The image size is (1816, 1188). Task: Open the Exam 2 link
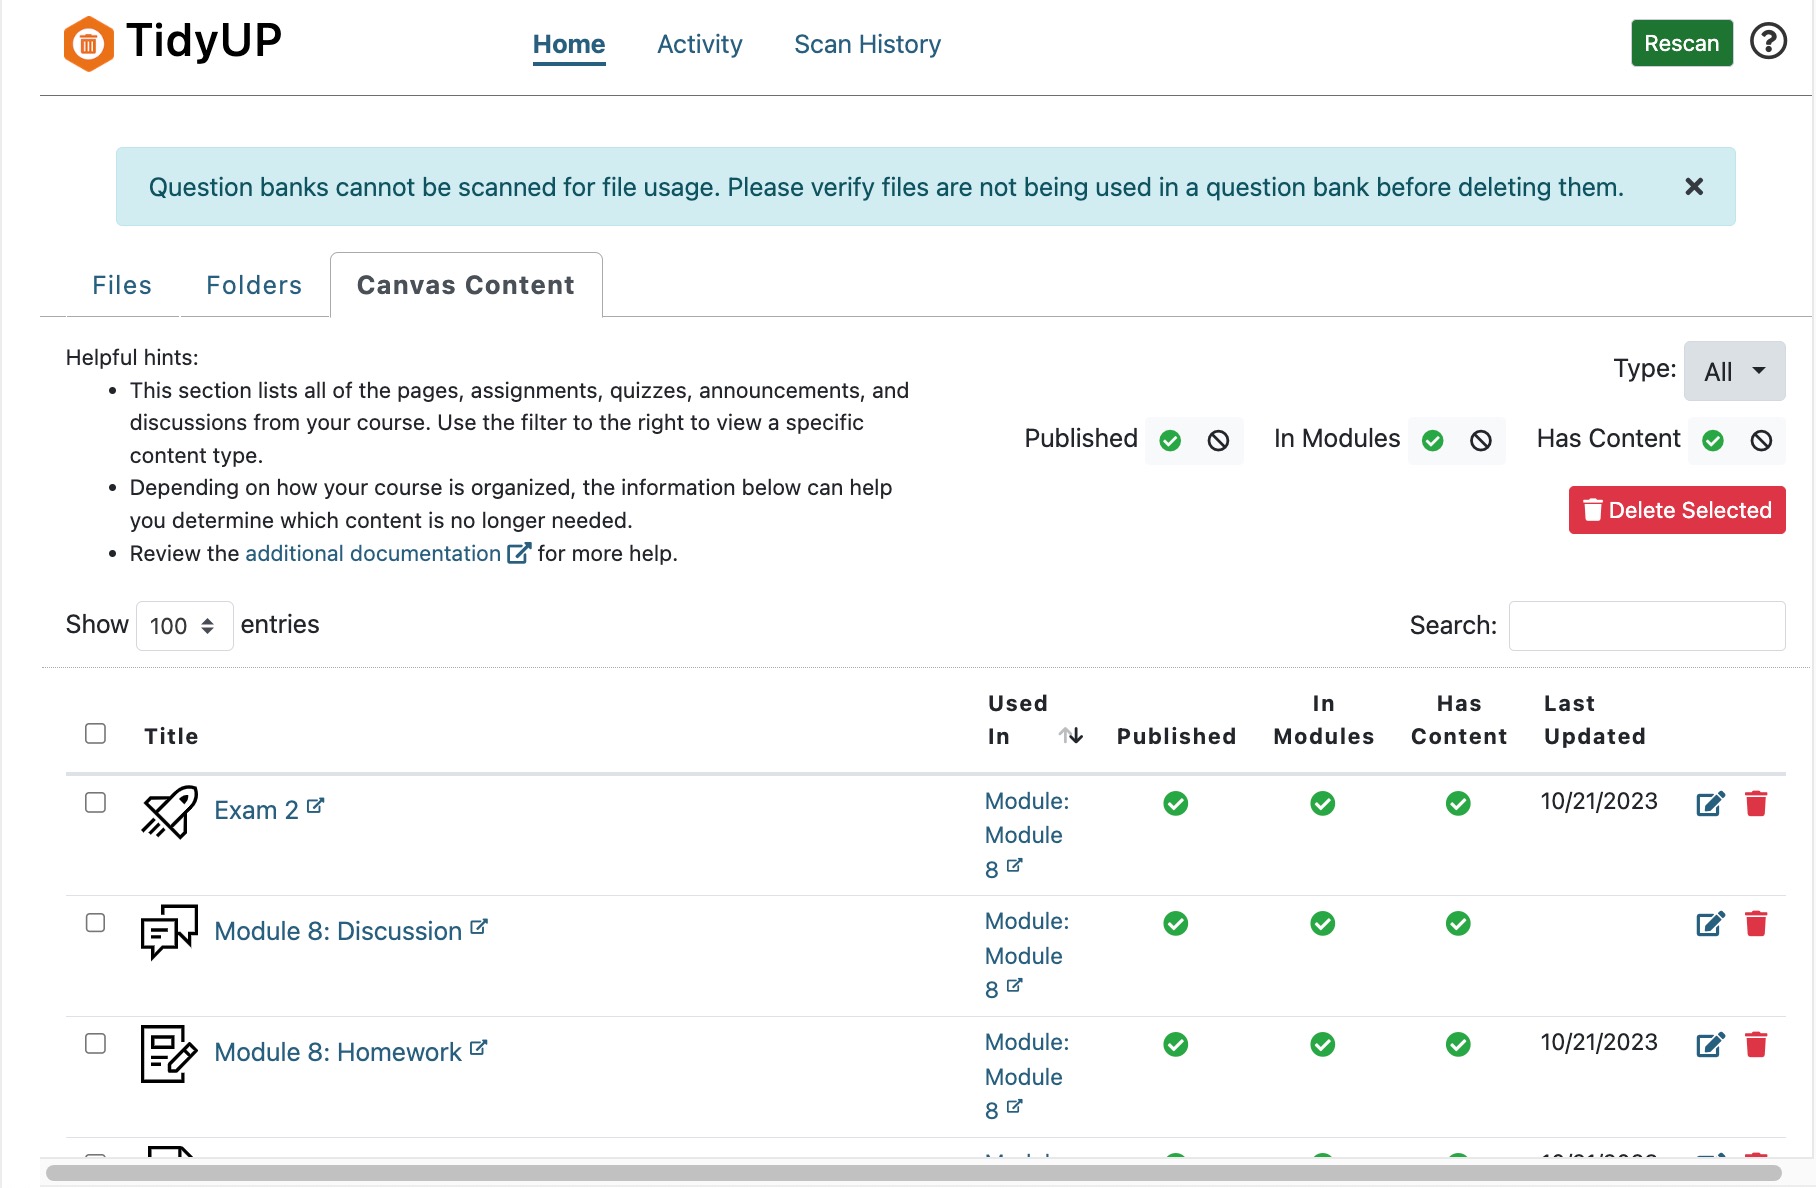point(268,810)
